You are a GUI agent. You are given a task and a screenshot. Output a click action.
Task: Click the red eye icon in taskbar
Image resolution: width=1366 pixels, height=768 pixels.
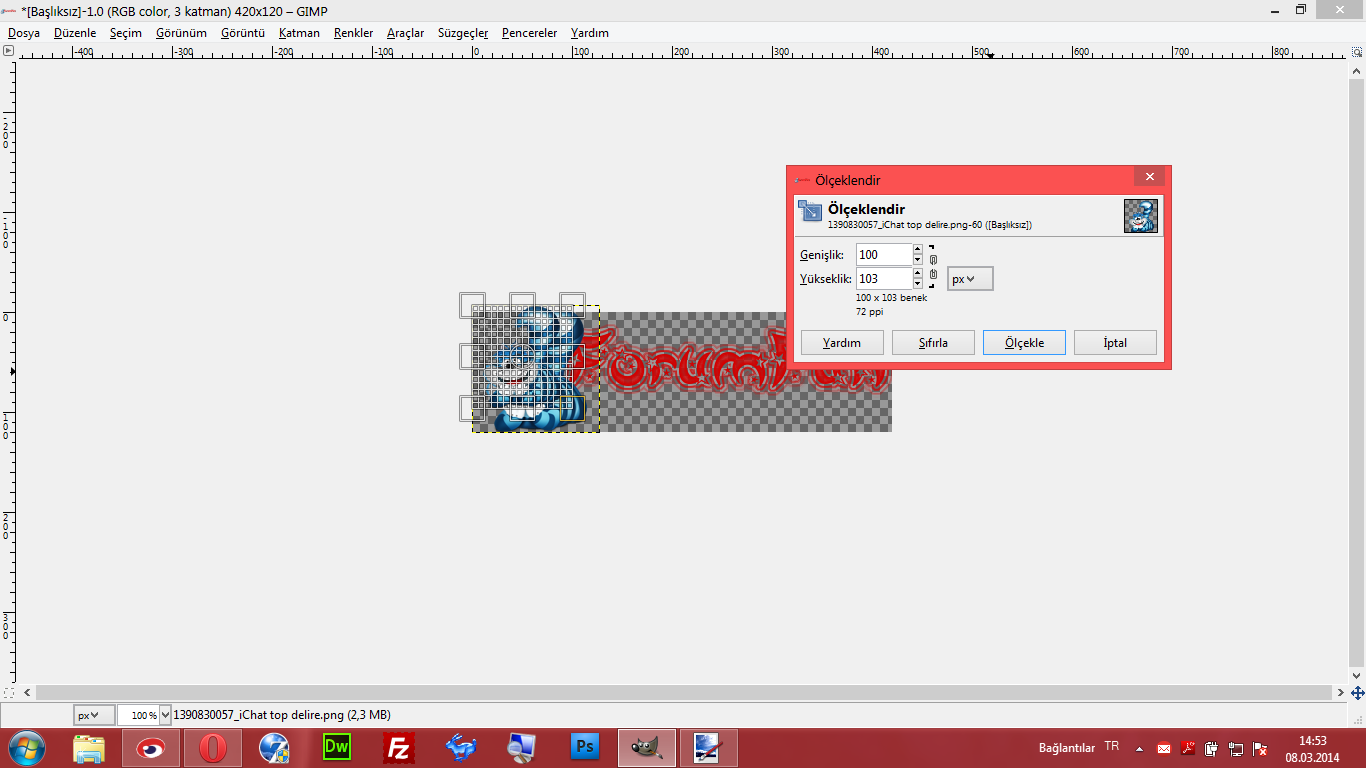coord(151,748)
